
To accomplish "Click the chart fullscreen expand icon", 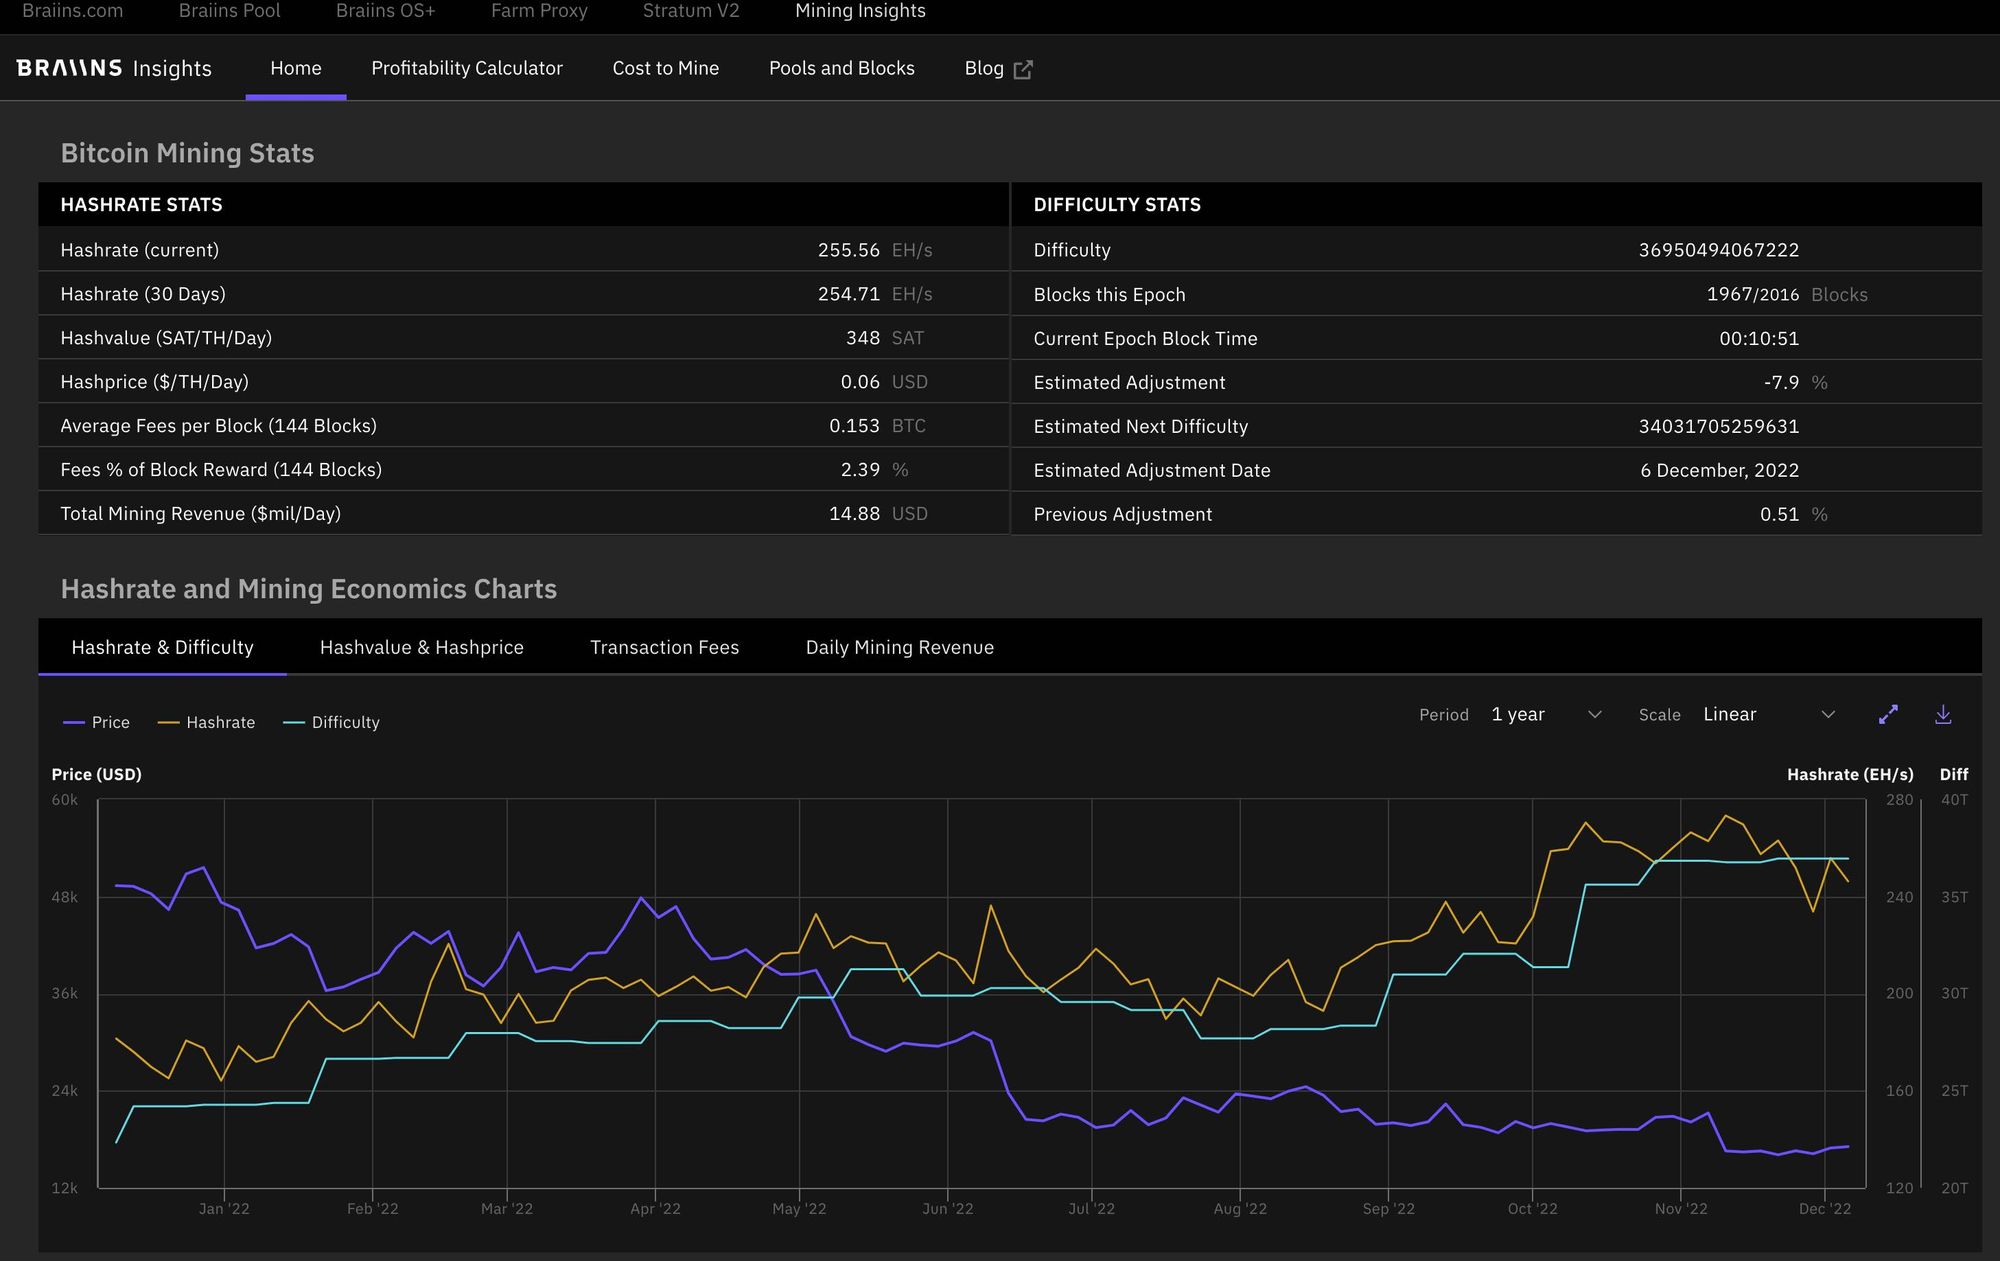I will click(1888, 714).
